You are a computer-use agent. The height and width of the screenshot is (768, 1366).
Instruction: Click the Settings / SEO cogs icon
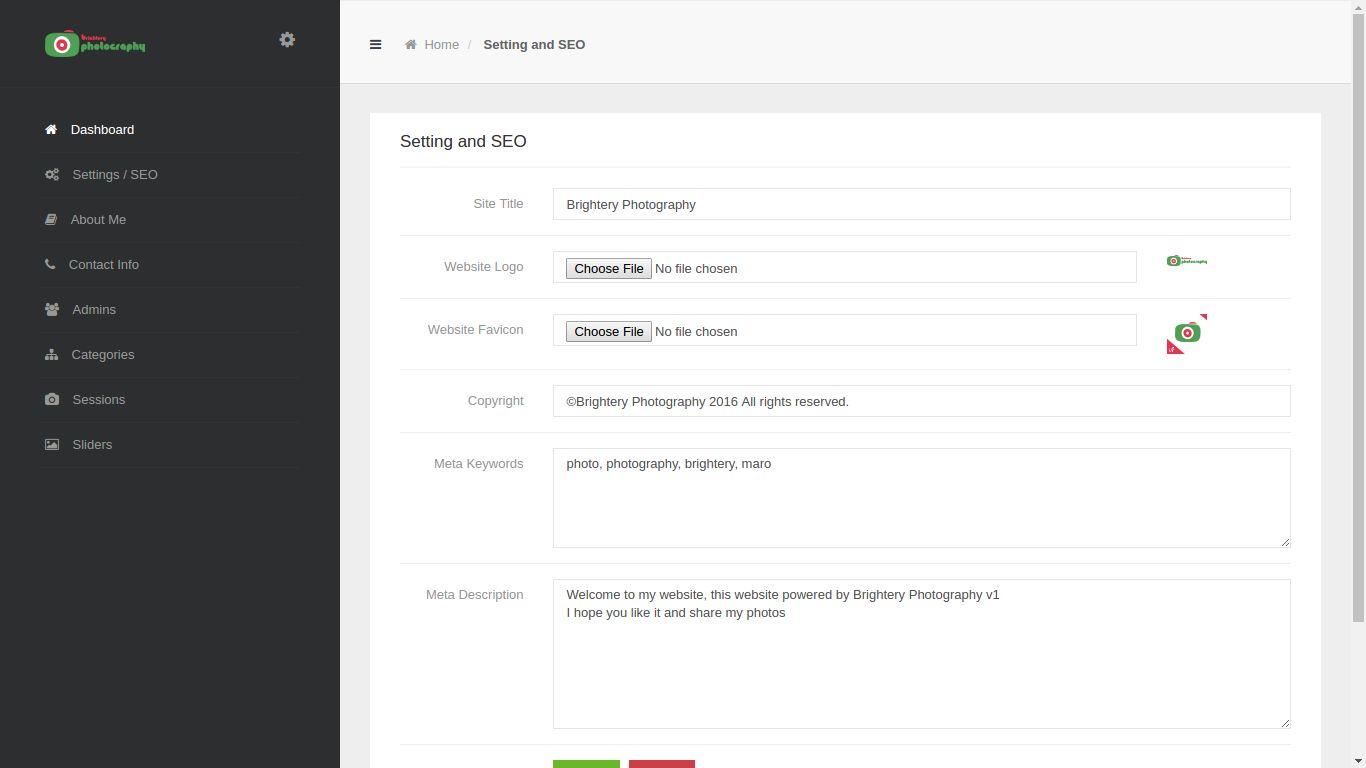[x=52, y=175]
